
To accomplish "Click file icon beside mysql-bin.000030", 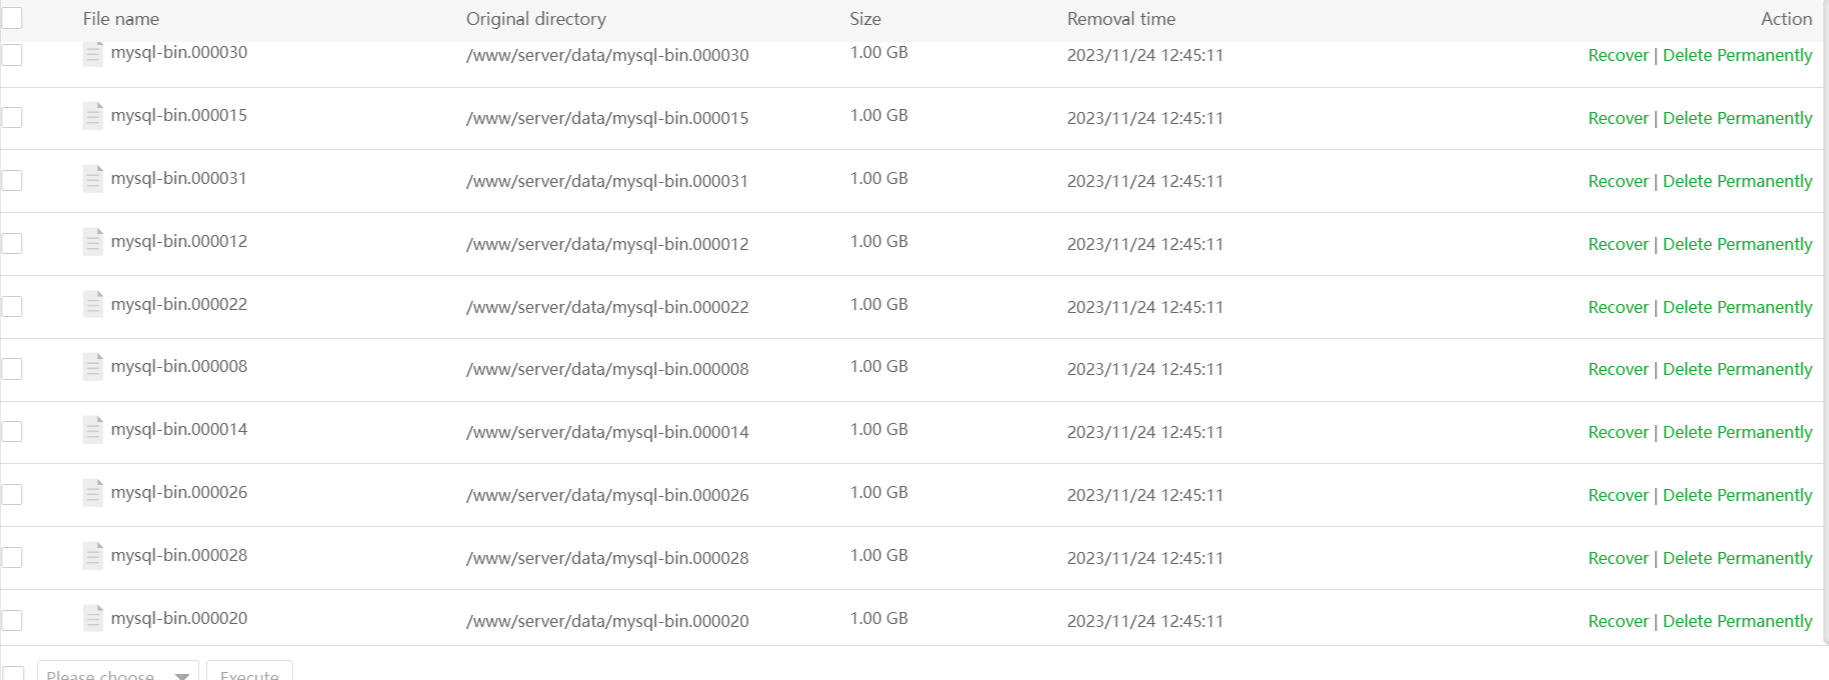I will [93, 54].
